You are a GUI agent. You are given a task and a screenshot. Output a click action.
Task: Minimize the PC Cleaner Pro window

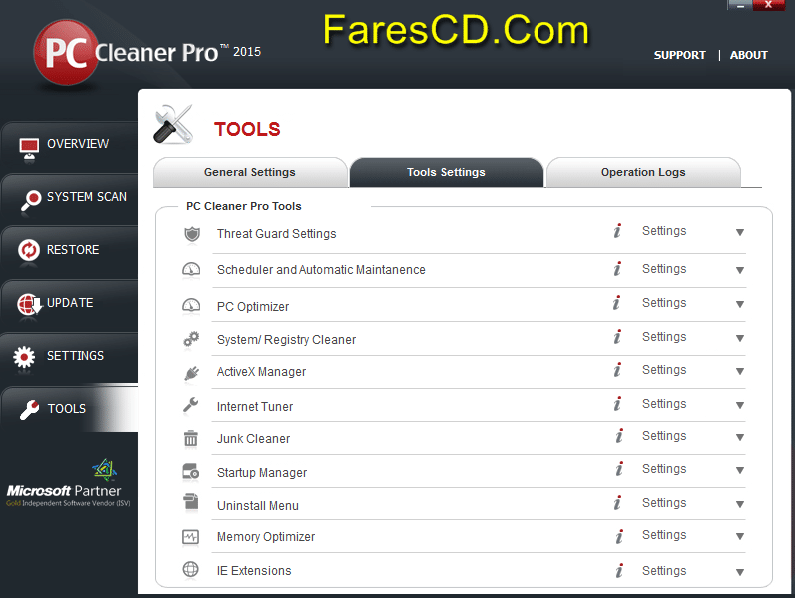[x=740, y=5]
